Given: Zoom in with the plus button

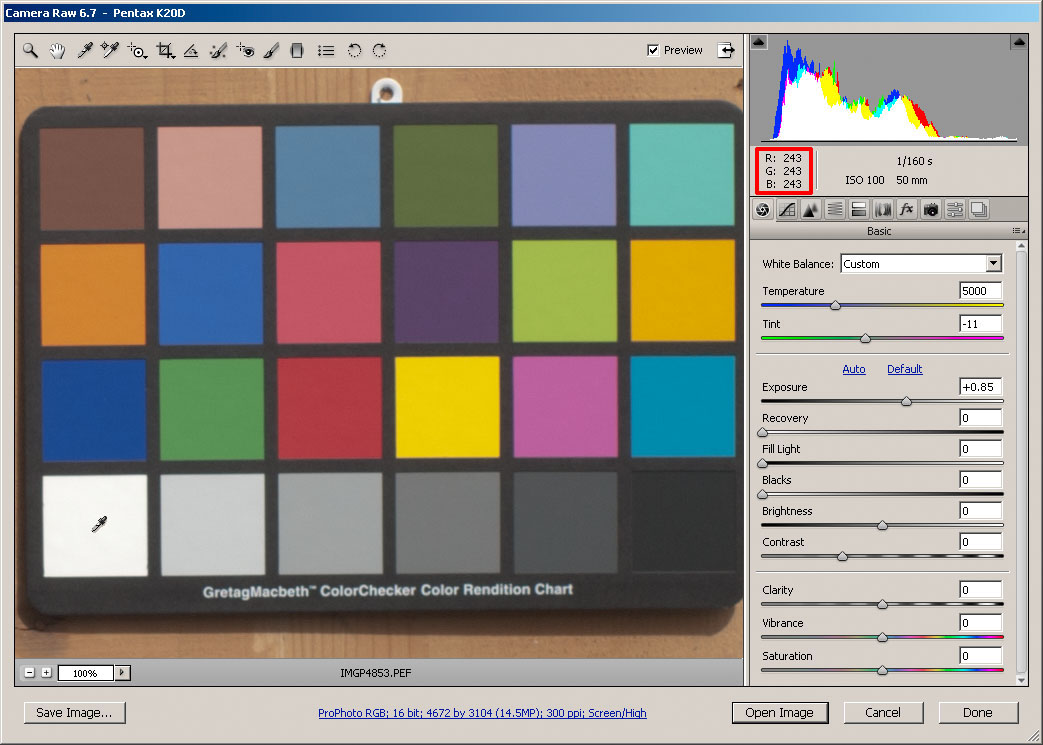Looking at the screenshot, I should 47,672.
